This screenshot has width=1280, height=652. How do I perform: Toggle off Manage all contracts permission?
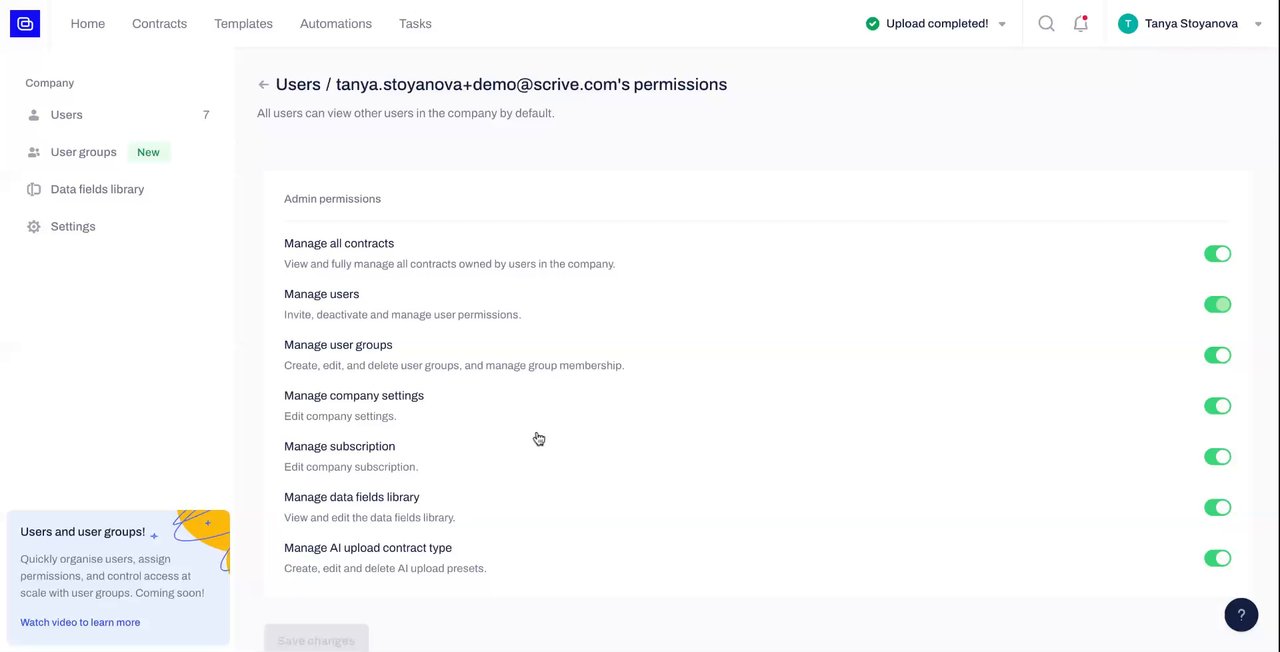[x=1217, y=254]
